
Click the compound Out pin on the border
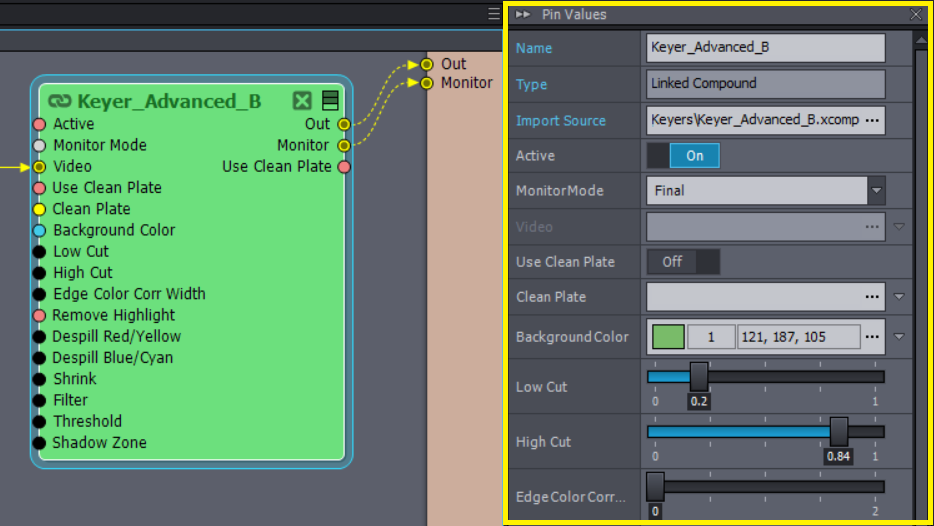426,64
